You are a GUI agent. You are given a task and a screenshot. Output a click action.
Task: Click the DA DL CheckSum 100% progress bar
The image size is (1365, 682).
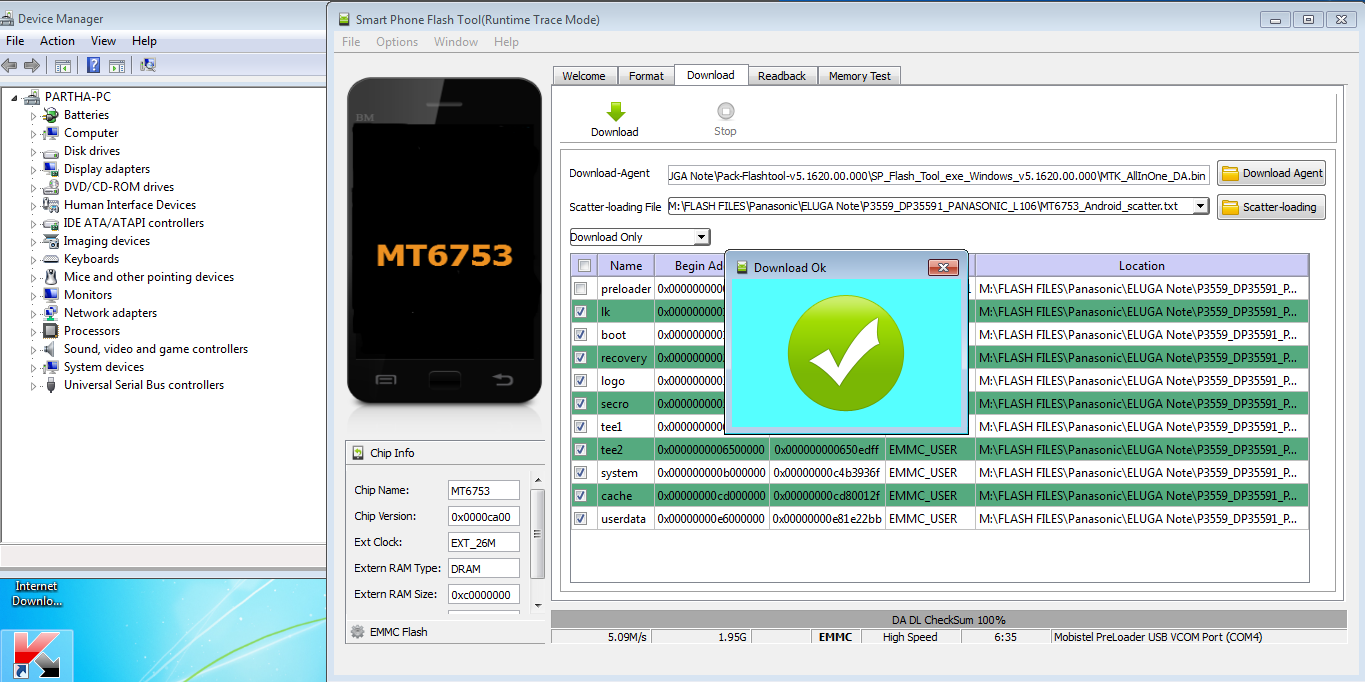click(x=949, y=620)
